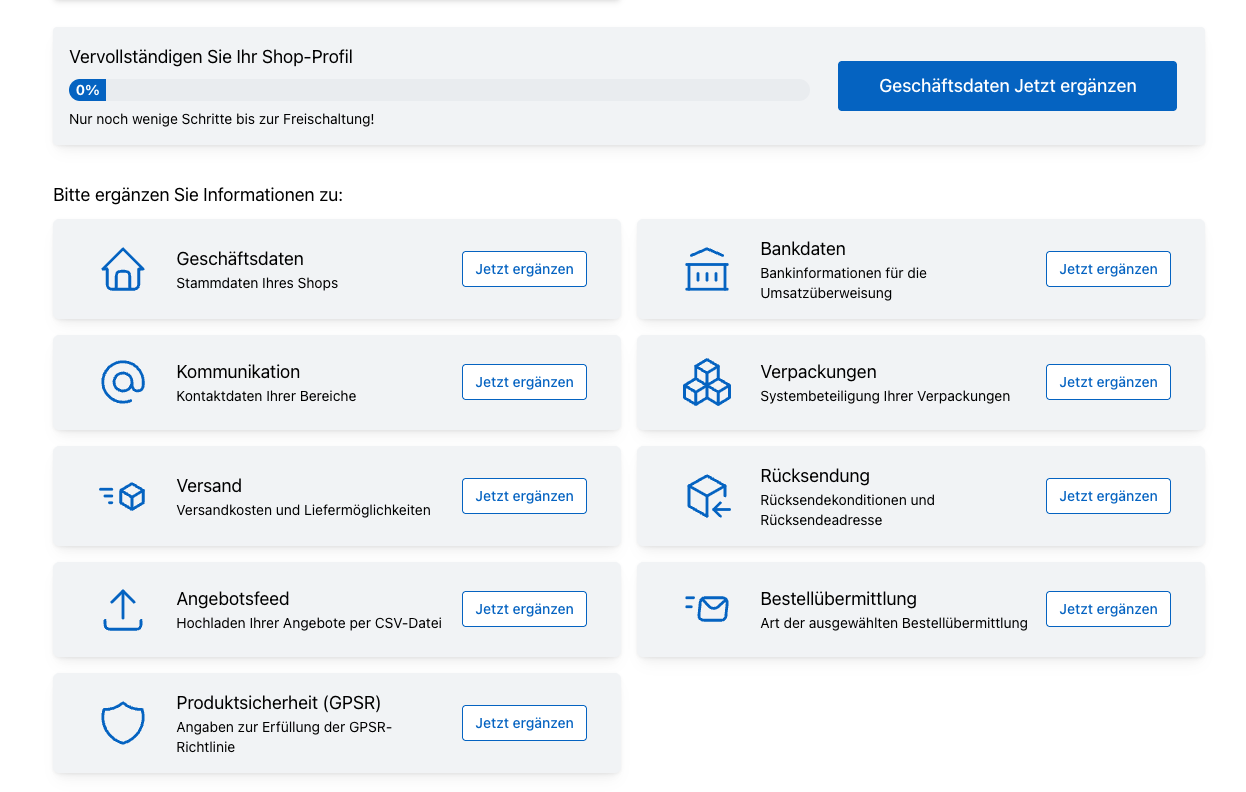The width and height of the screenshot is (1246, 792).
Task: Click Jetzt ergänzen beside Angebotsfeed
Action: [x=524, y=609]
